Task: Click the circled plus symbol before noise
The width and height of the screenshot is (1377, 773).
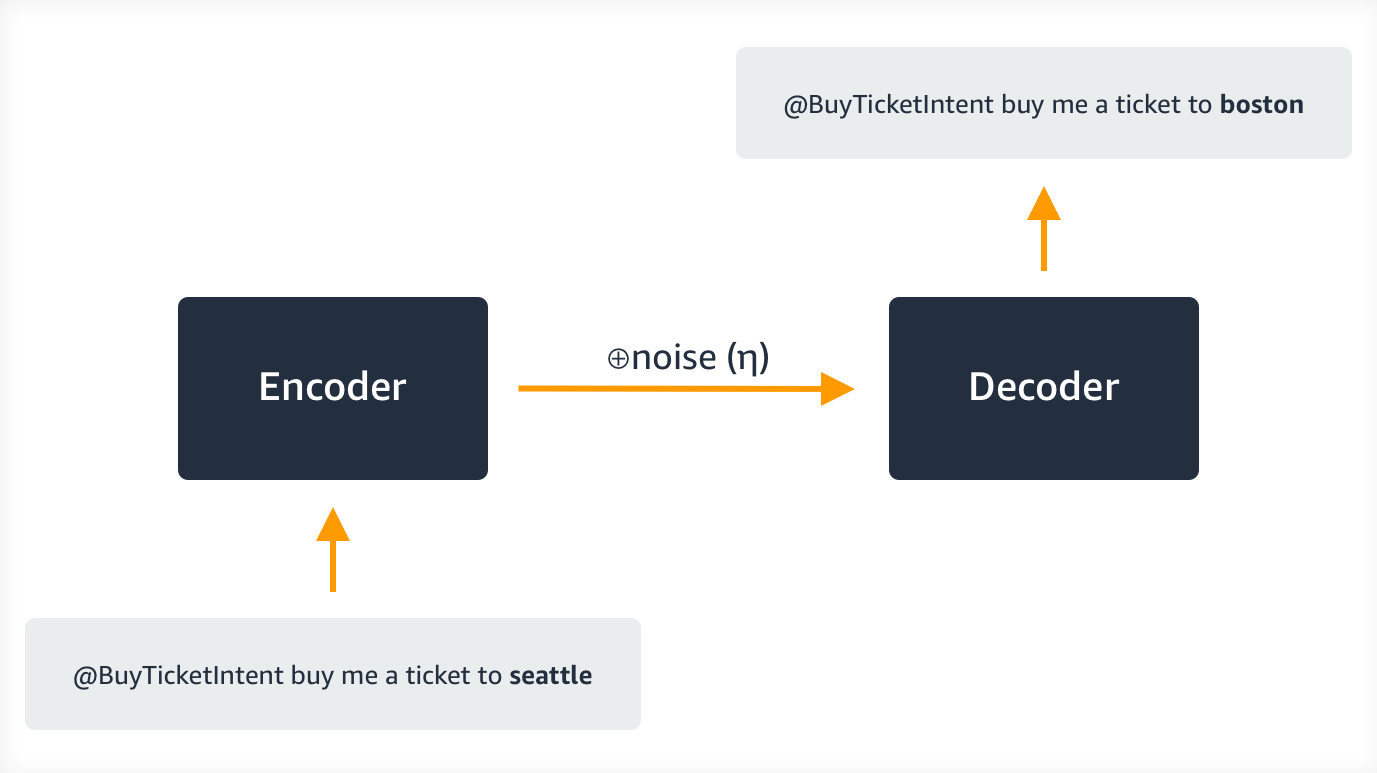Action: (617, 359)
